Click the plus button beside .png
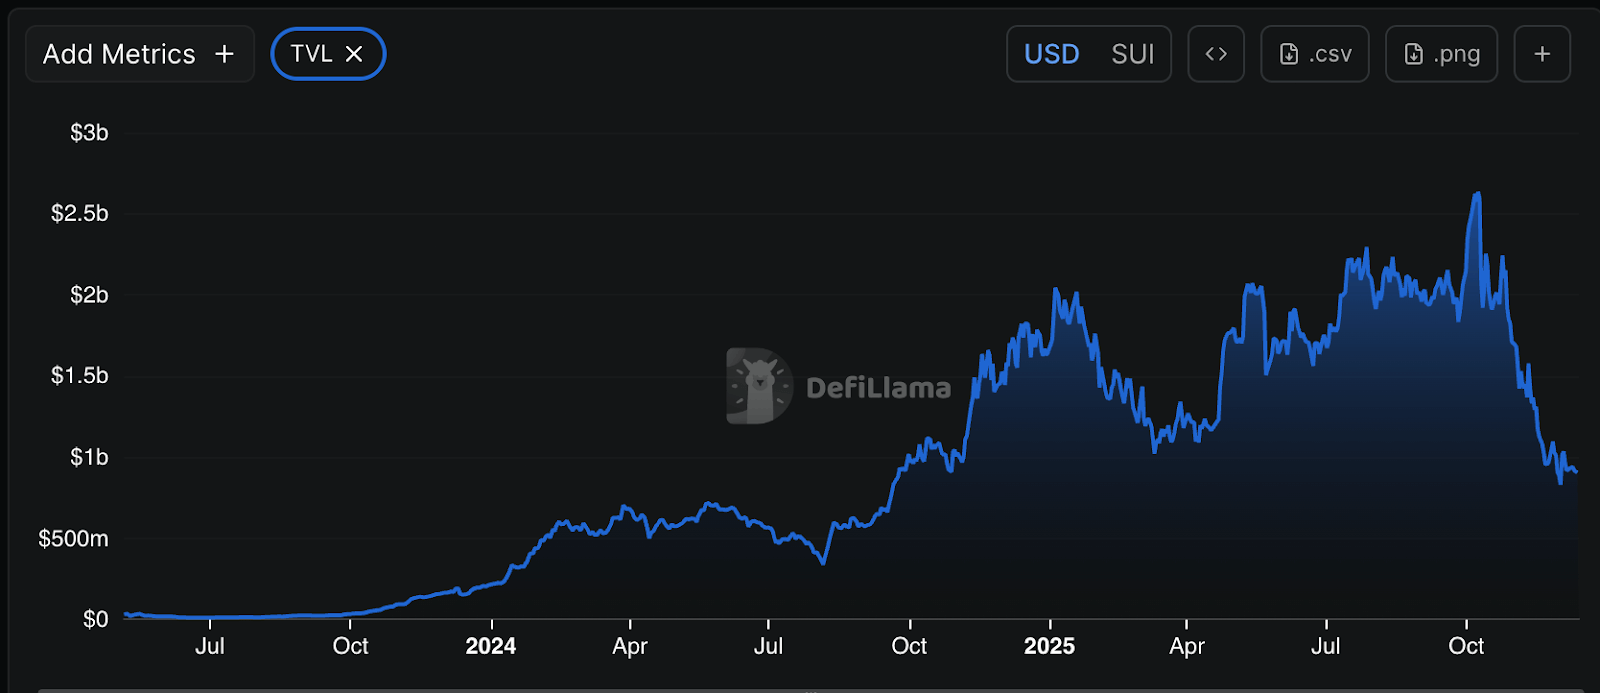This screenshot has width=1600, height=693. [x=1542, y=54]
